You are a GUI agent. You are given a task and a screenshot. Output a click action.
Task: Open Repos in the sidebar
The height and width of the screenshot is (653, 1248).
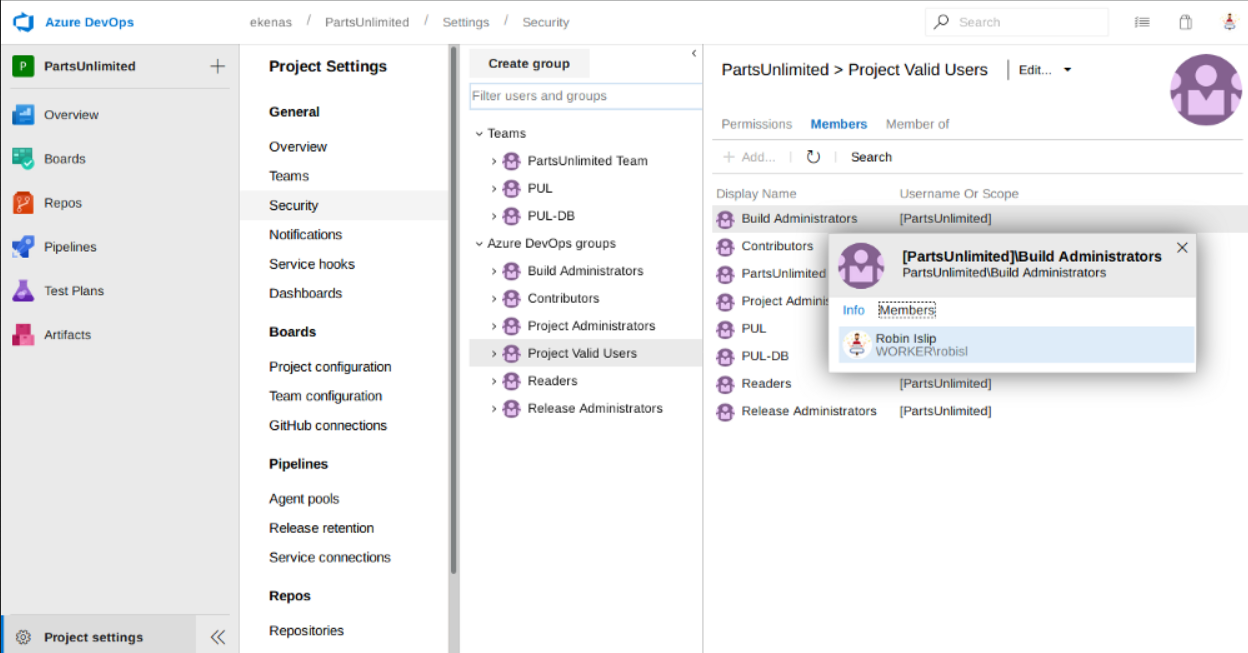62,203
